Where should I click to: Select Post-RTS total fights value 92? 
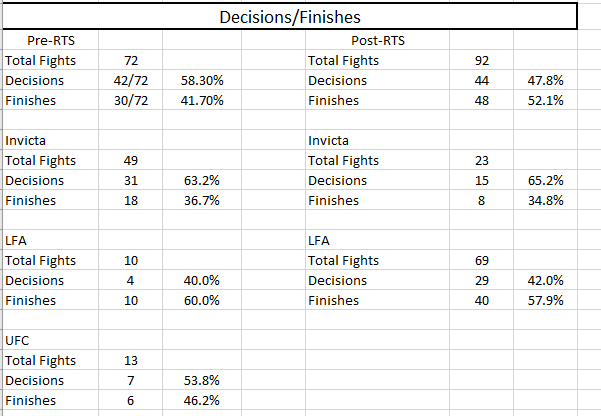coord(480,60)
